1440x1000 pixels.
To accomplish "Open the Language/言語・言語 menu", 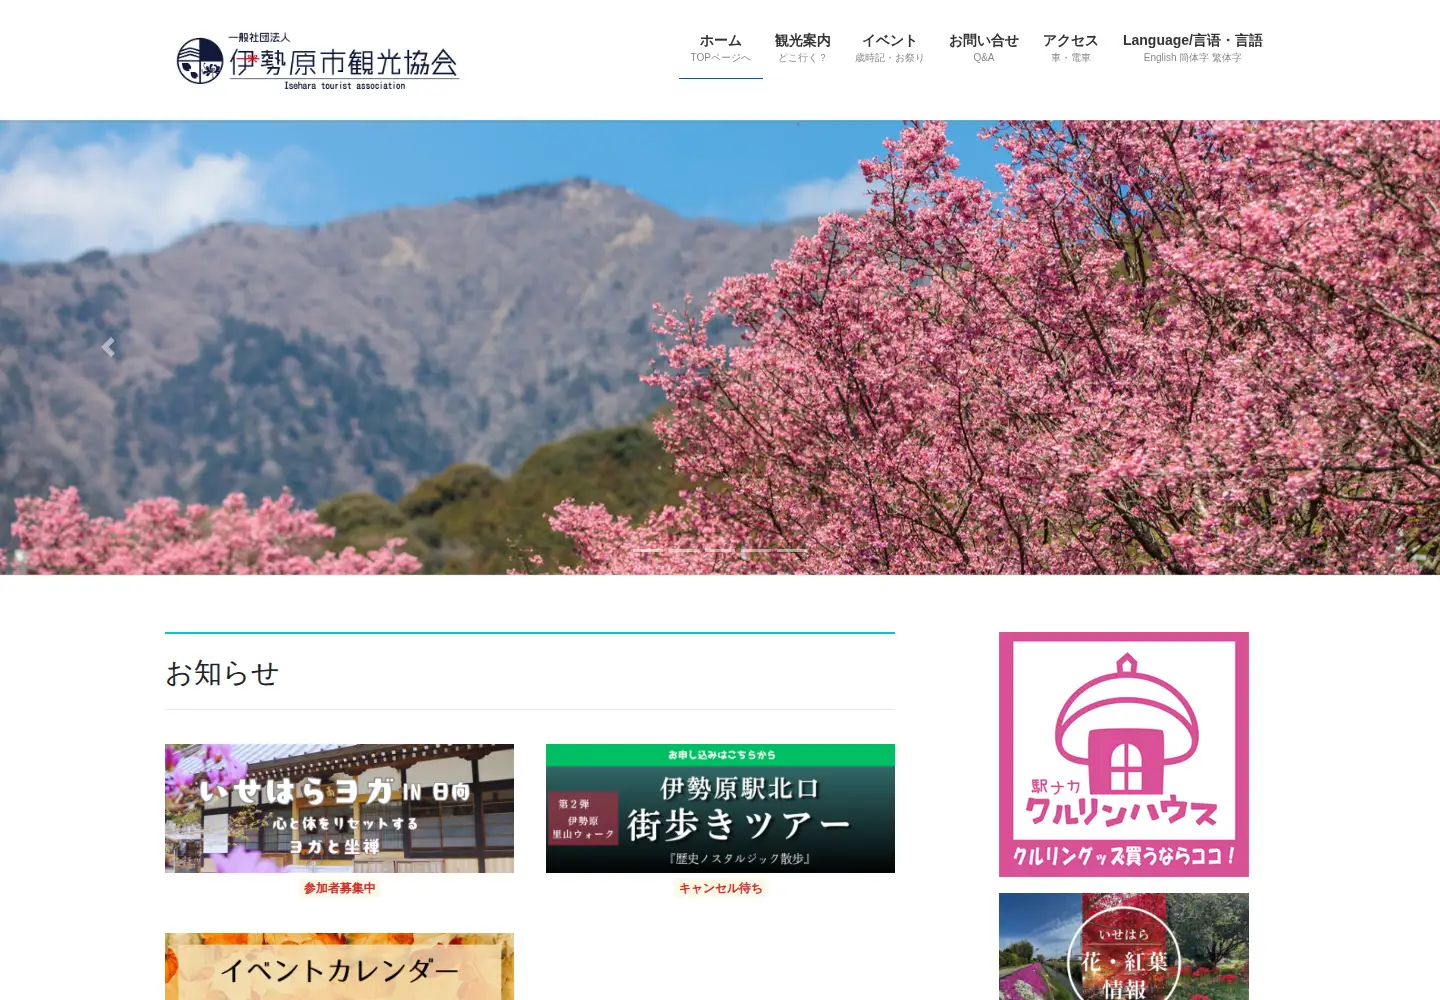I will 1192,48.
